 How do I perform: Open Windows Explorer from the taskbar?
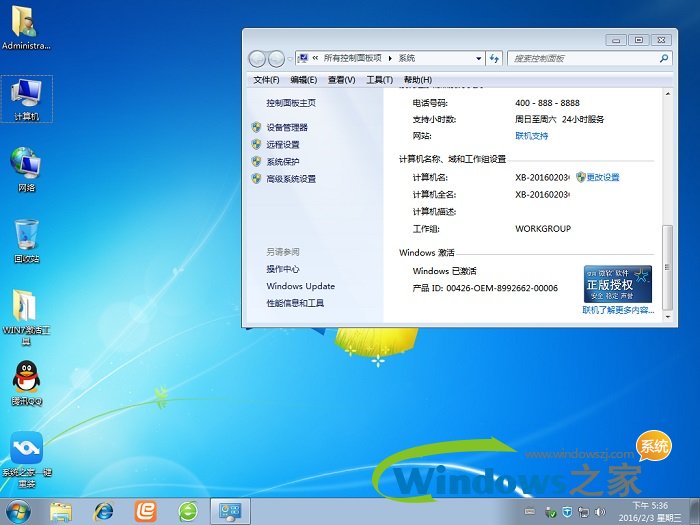coord(61,512)
